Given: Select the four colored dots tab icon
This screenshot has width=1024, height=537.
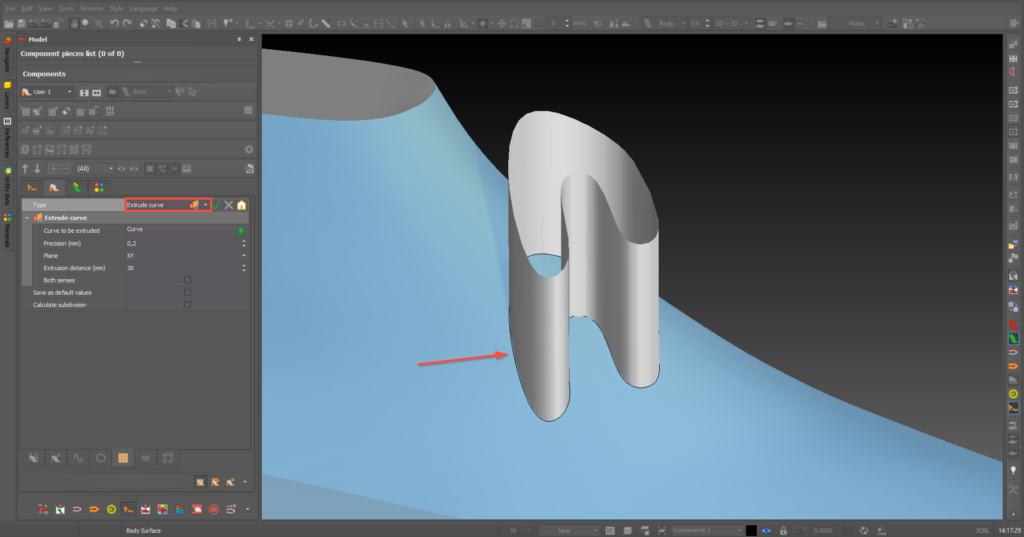Looking at the screenshot, I should pos(99,187).
